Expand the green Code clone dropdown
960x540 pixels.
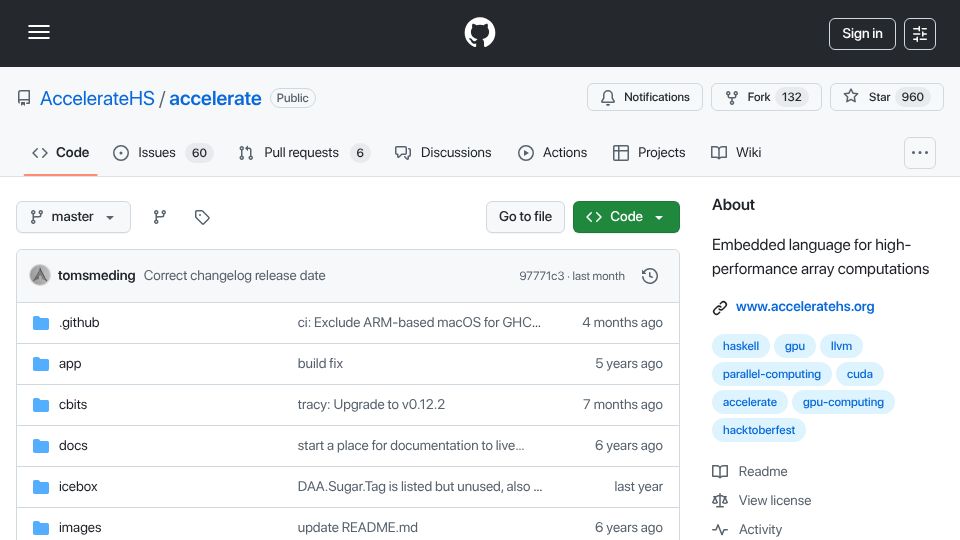point(626,217)
